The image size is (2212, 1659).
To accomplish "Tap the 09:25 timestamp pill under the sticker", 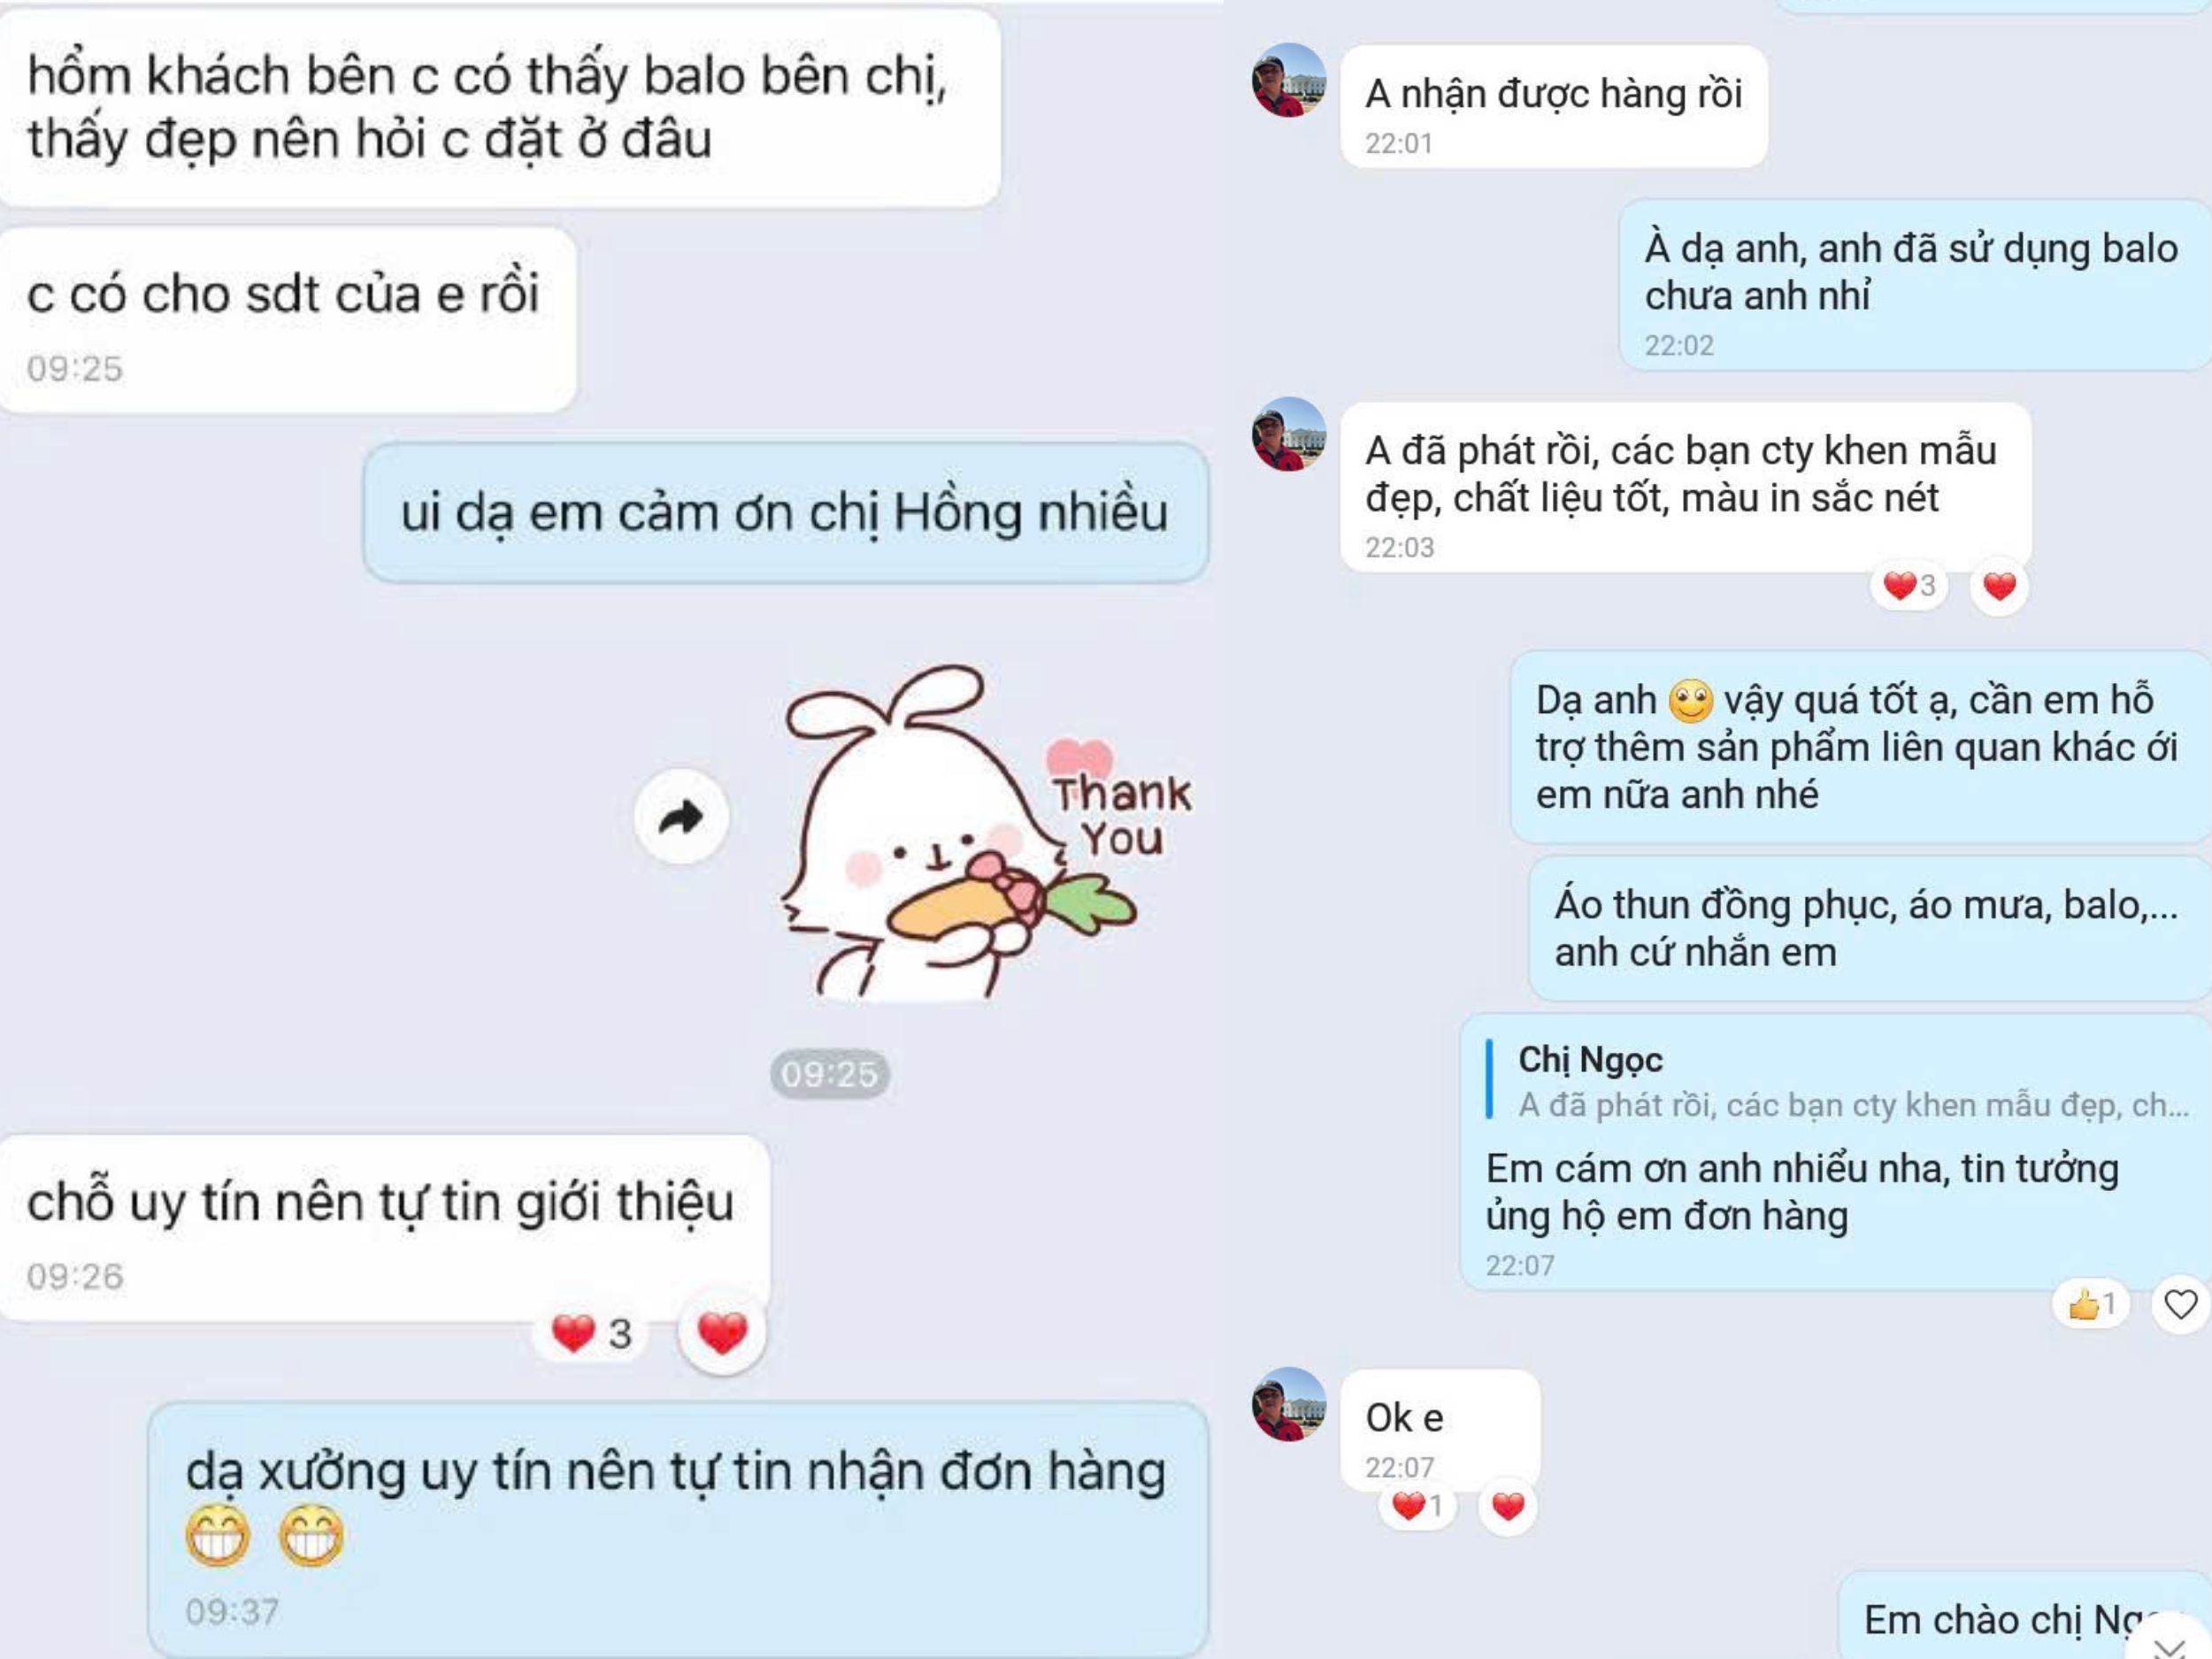I will click(829, 1074).
